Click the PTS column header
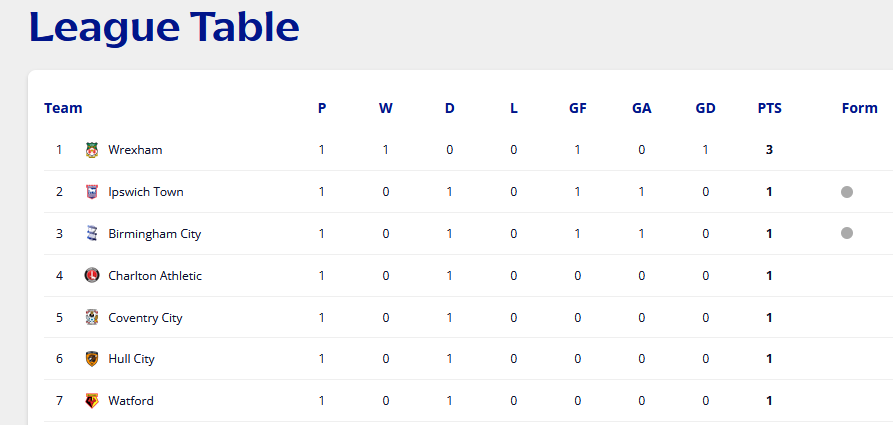The height and width of the screenshot is (425, 893). click(769, 108)
